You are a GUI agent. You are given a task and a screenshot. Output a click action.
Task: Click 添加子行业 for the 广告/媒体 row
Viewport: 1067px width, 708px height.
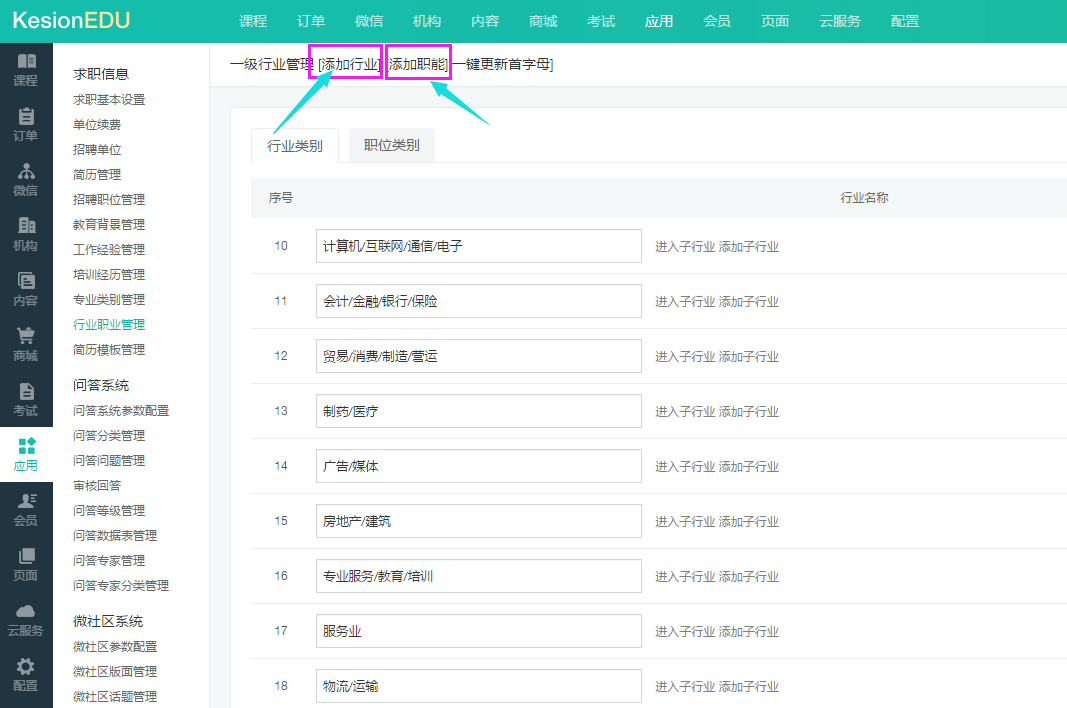click(749, 467)
